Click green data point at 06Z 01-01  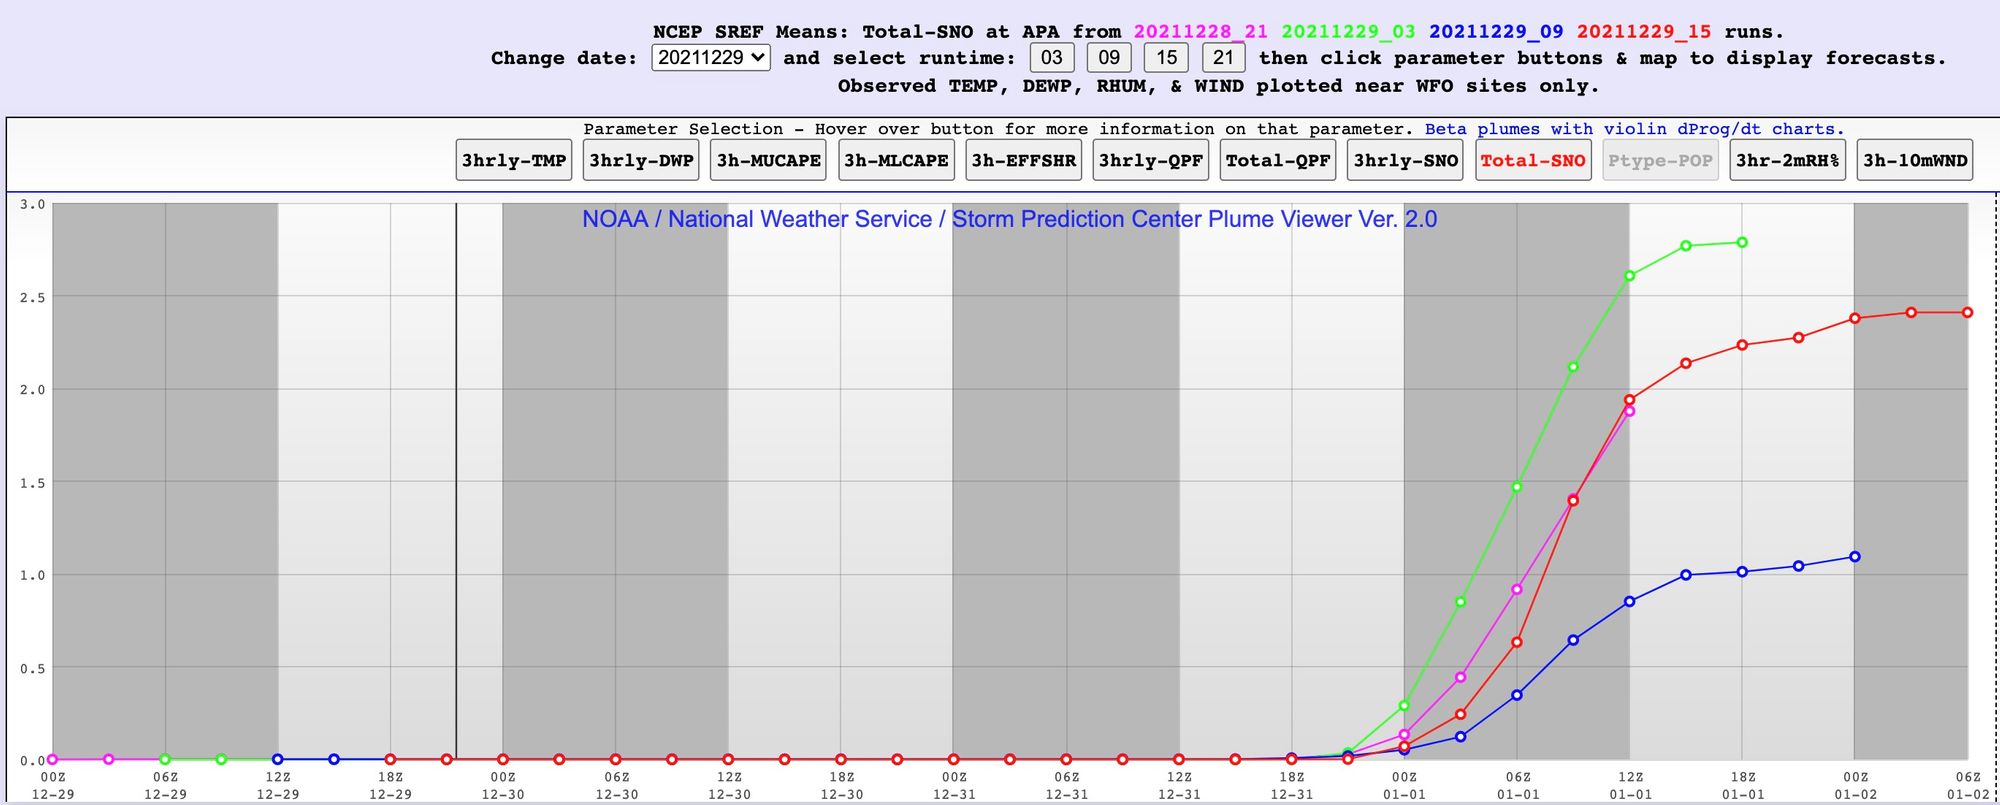coord(1517,487)
